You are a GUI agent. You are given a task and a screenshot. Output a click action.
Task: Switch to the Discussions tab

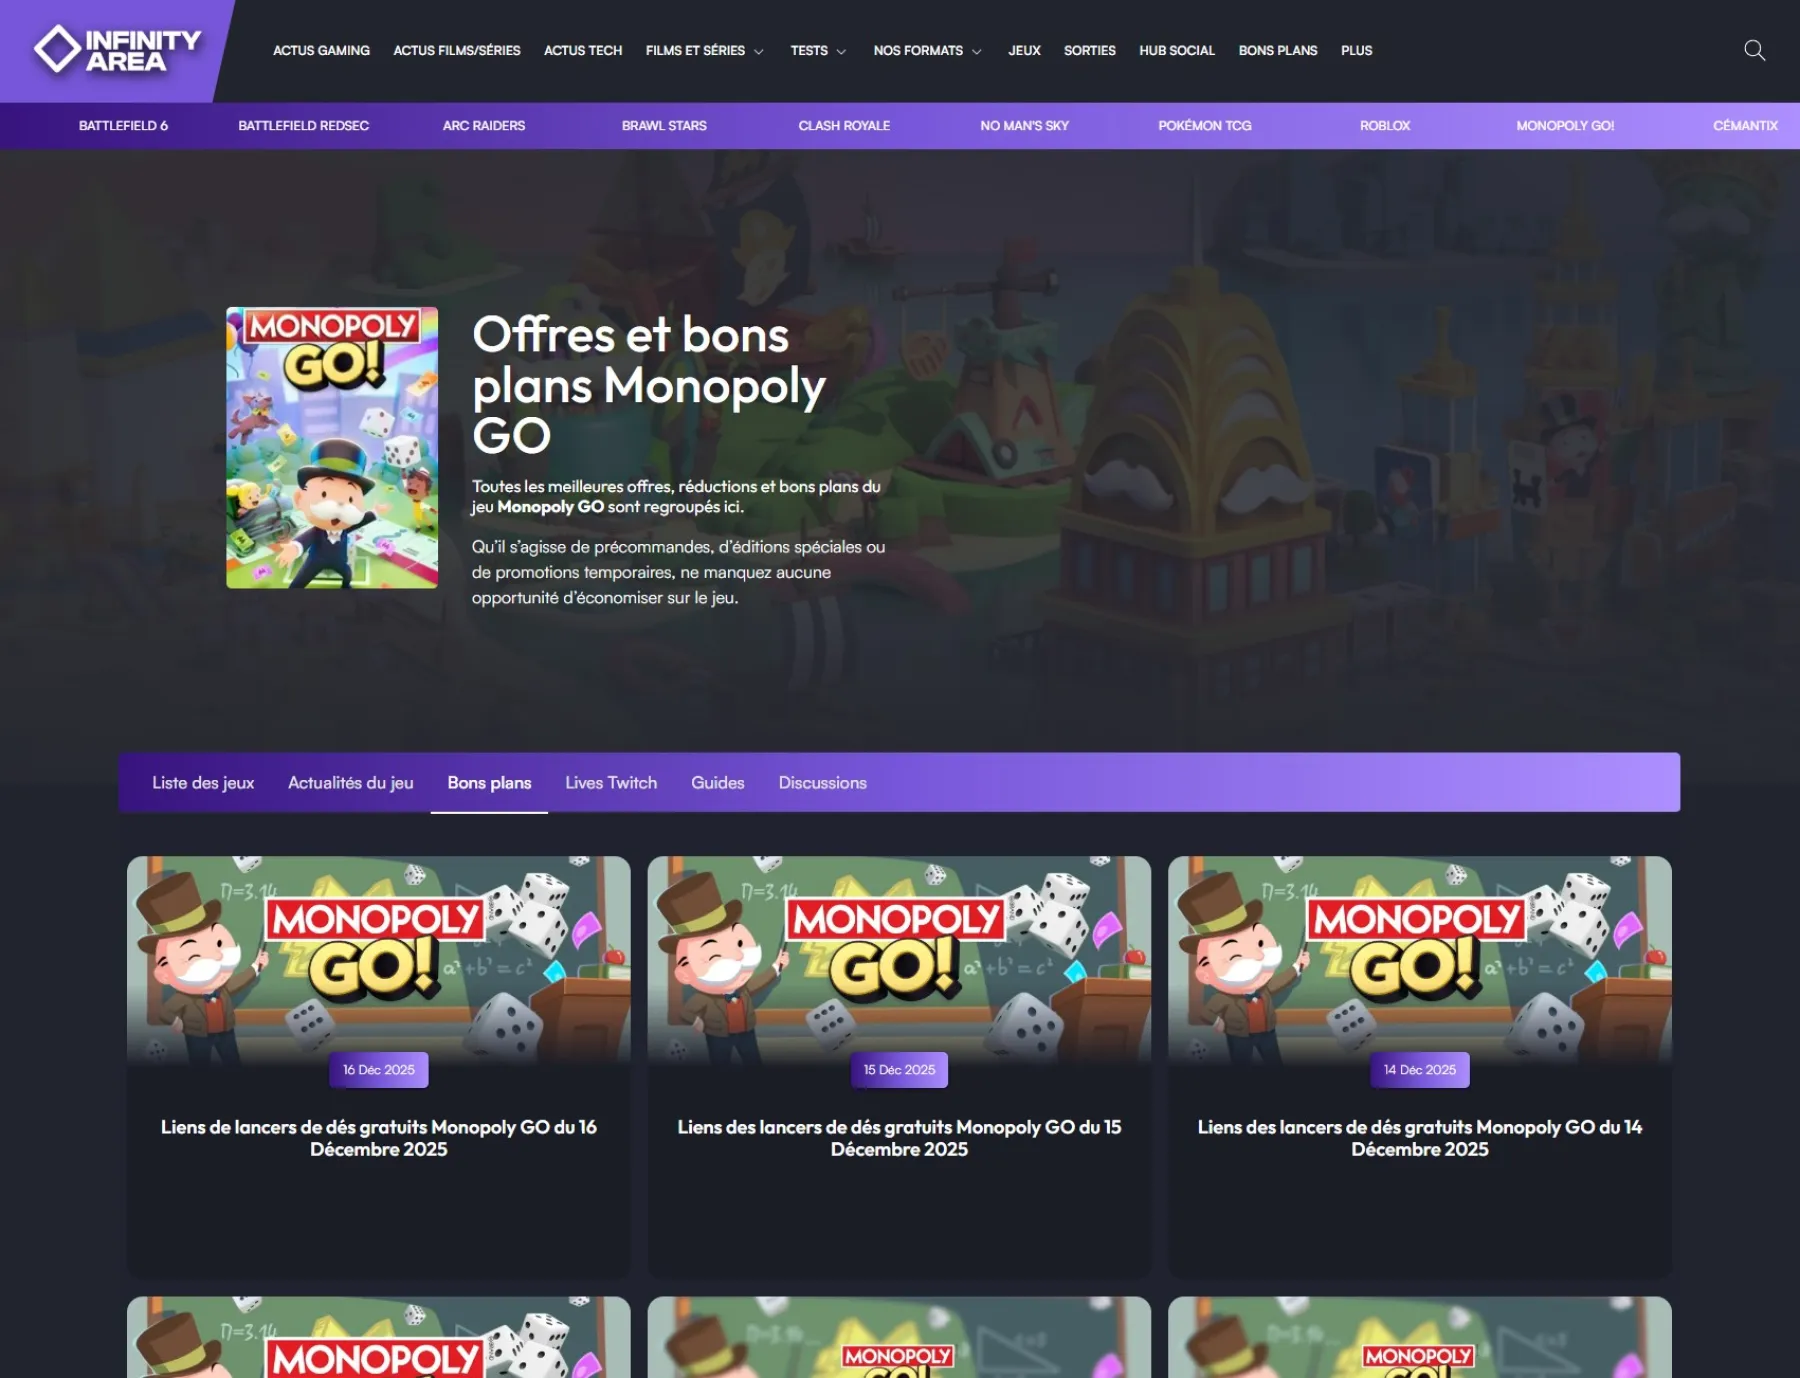point(822,783)
